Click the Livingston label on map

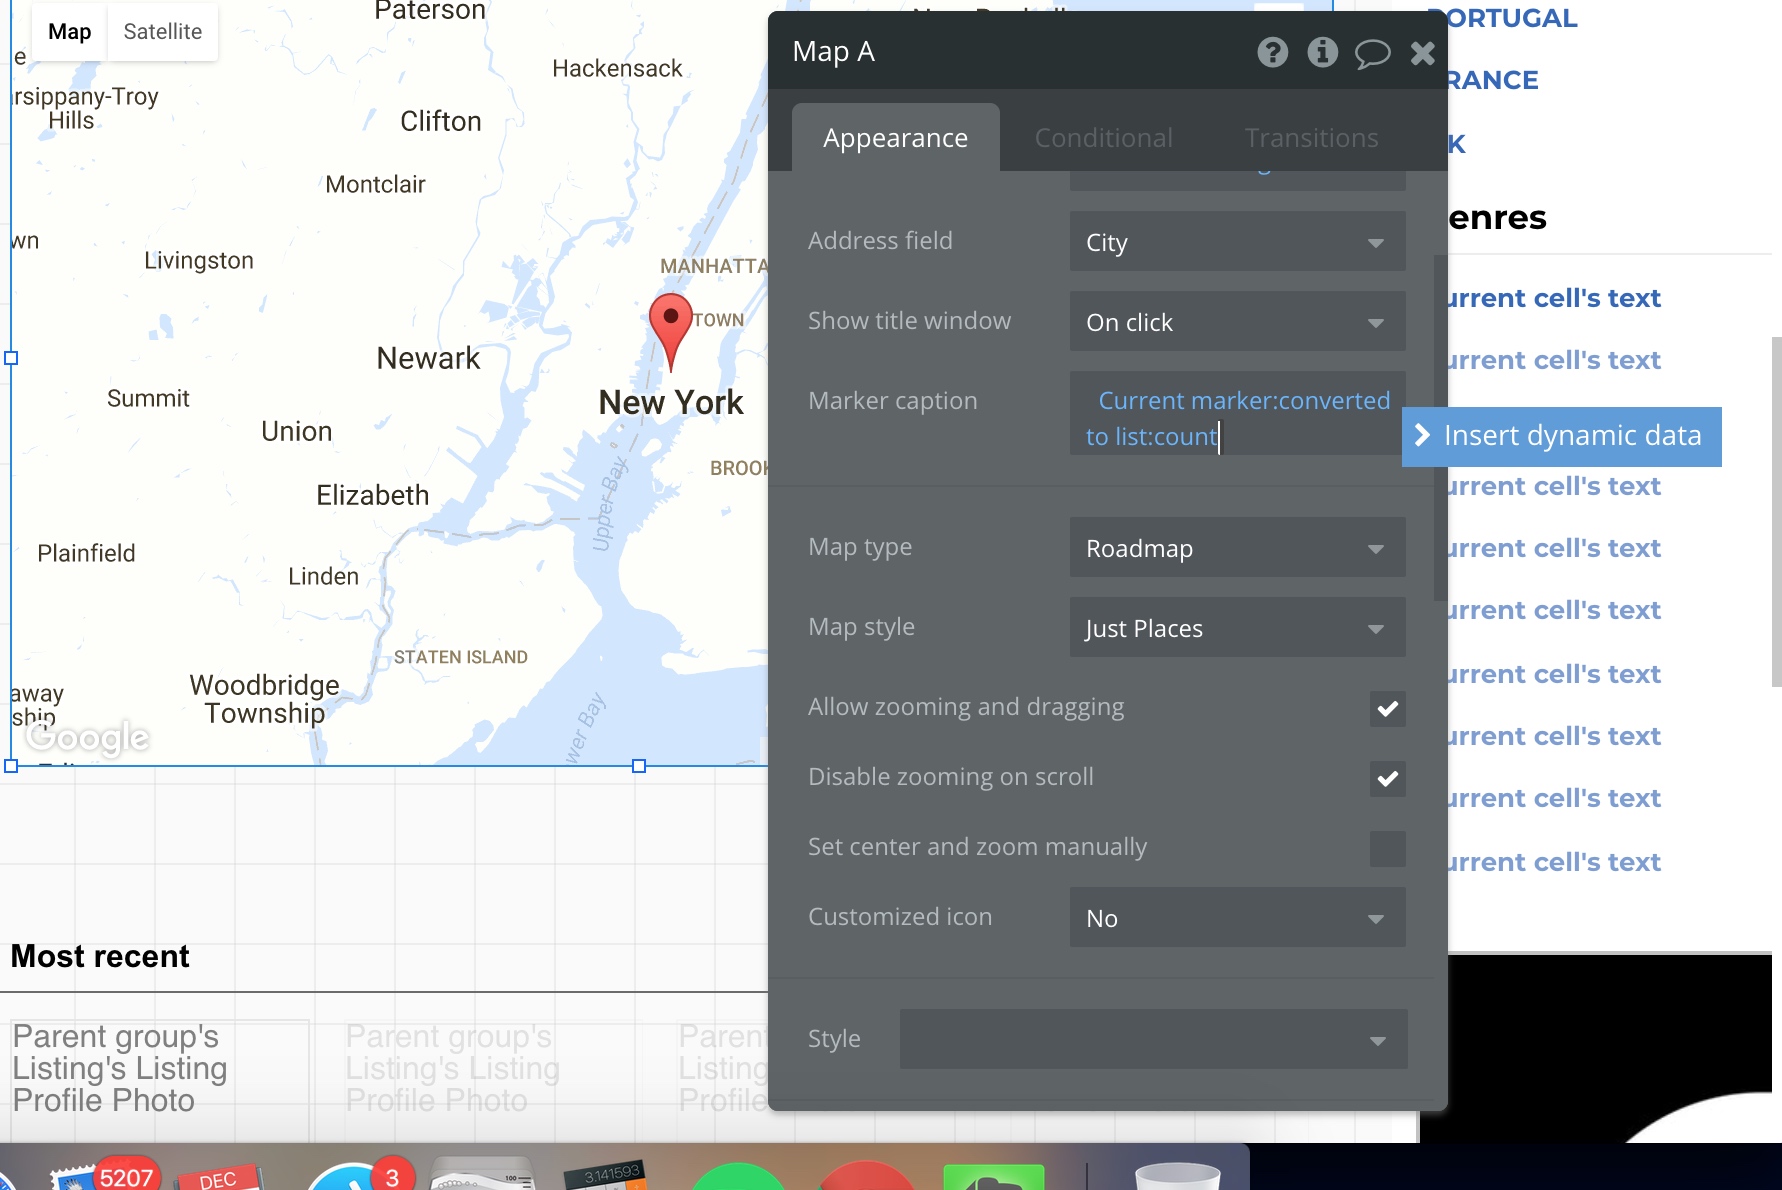point(199,261)
